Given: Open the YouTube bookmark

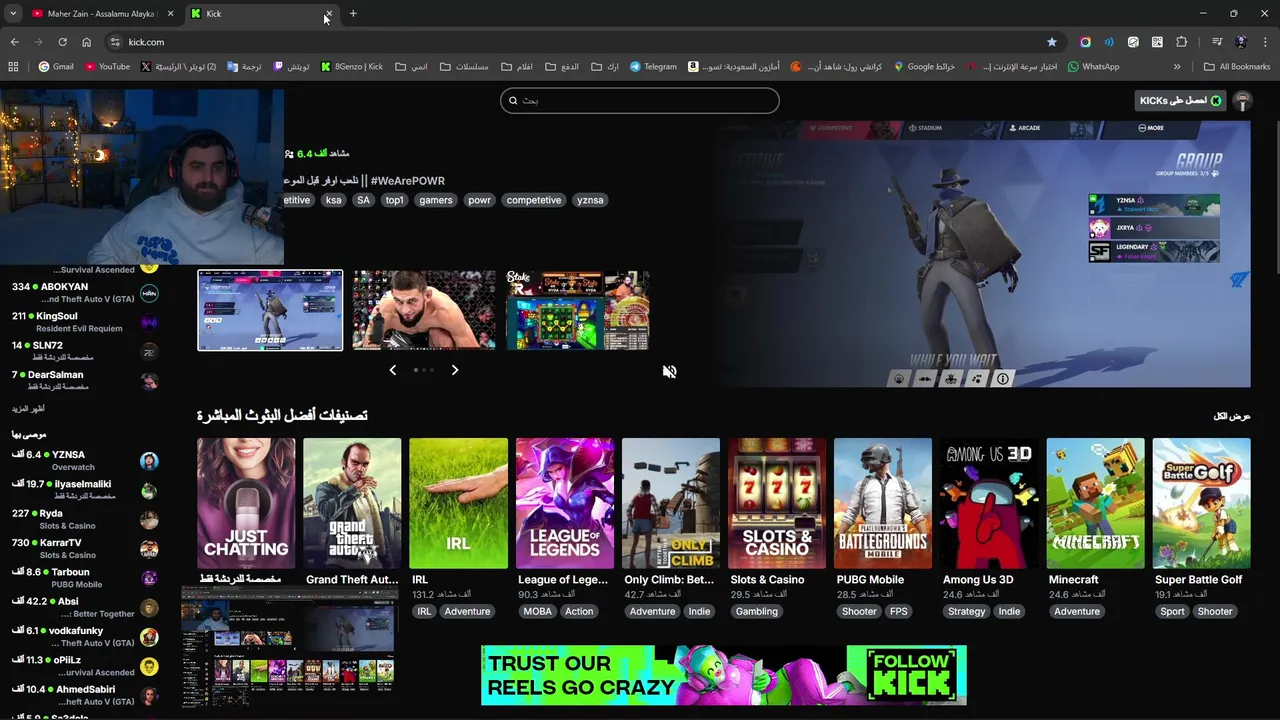Looking at the screenshot, I should (x=107, y=67).
